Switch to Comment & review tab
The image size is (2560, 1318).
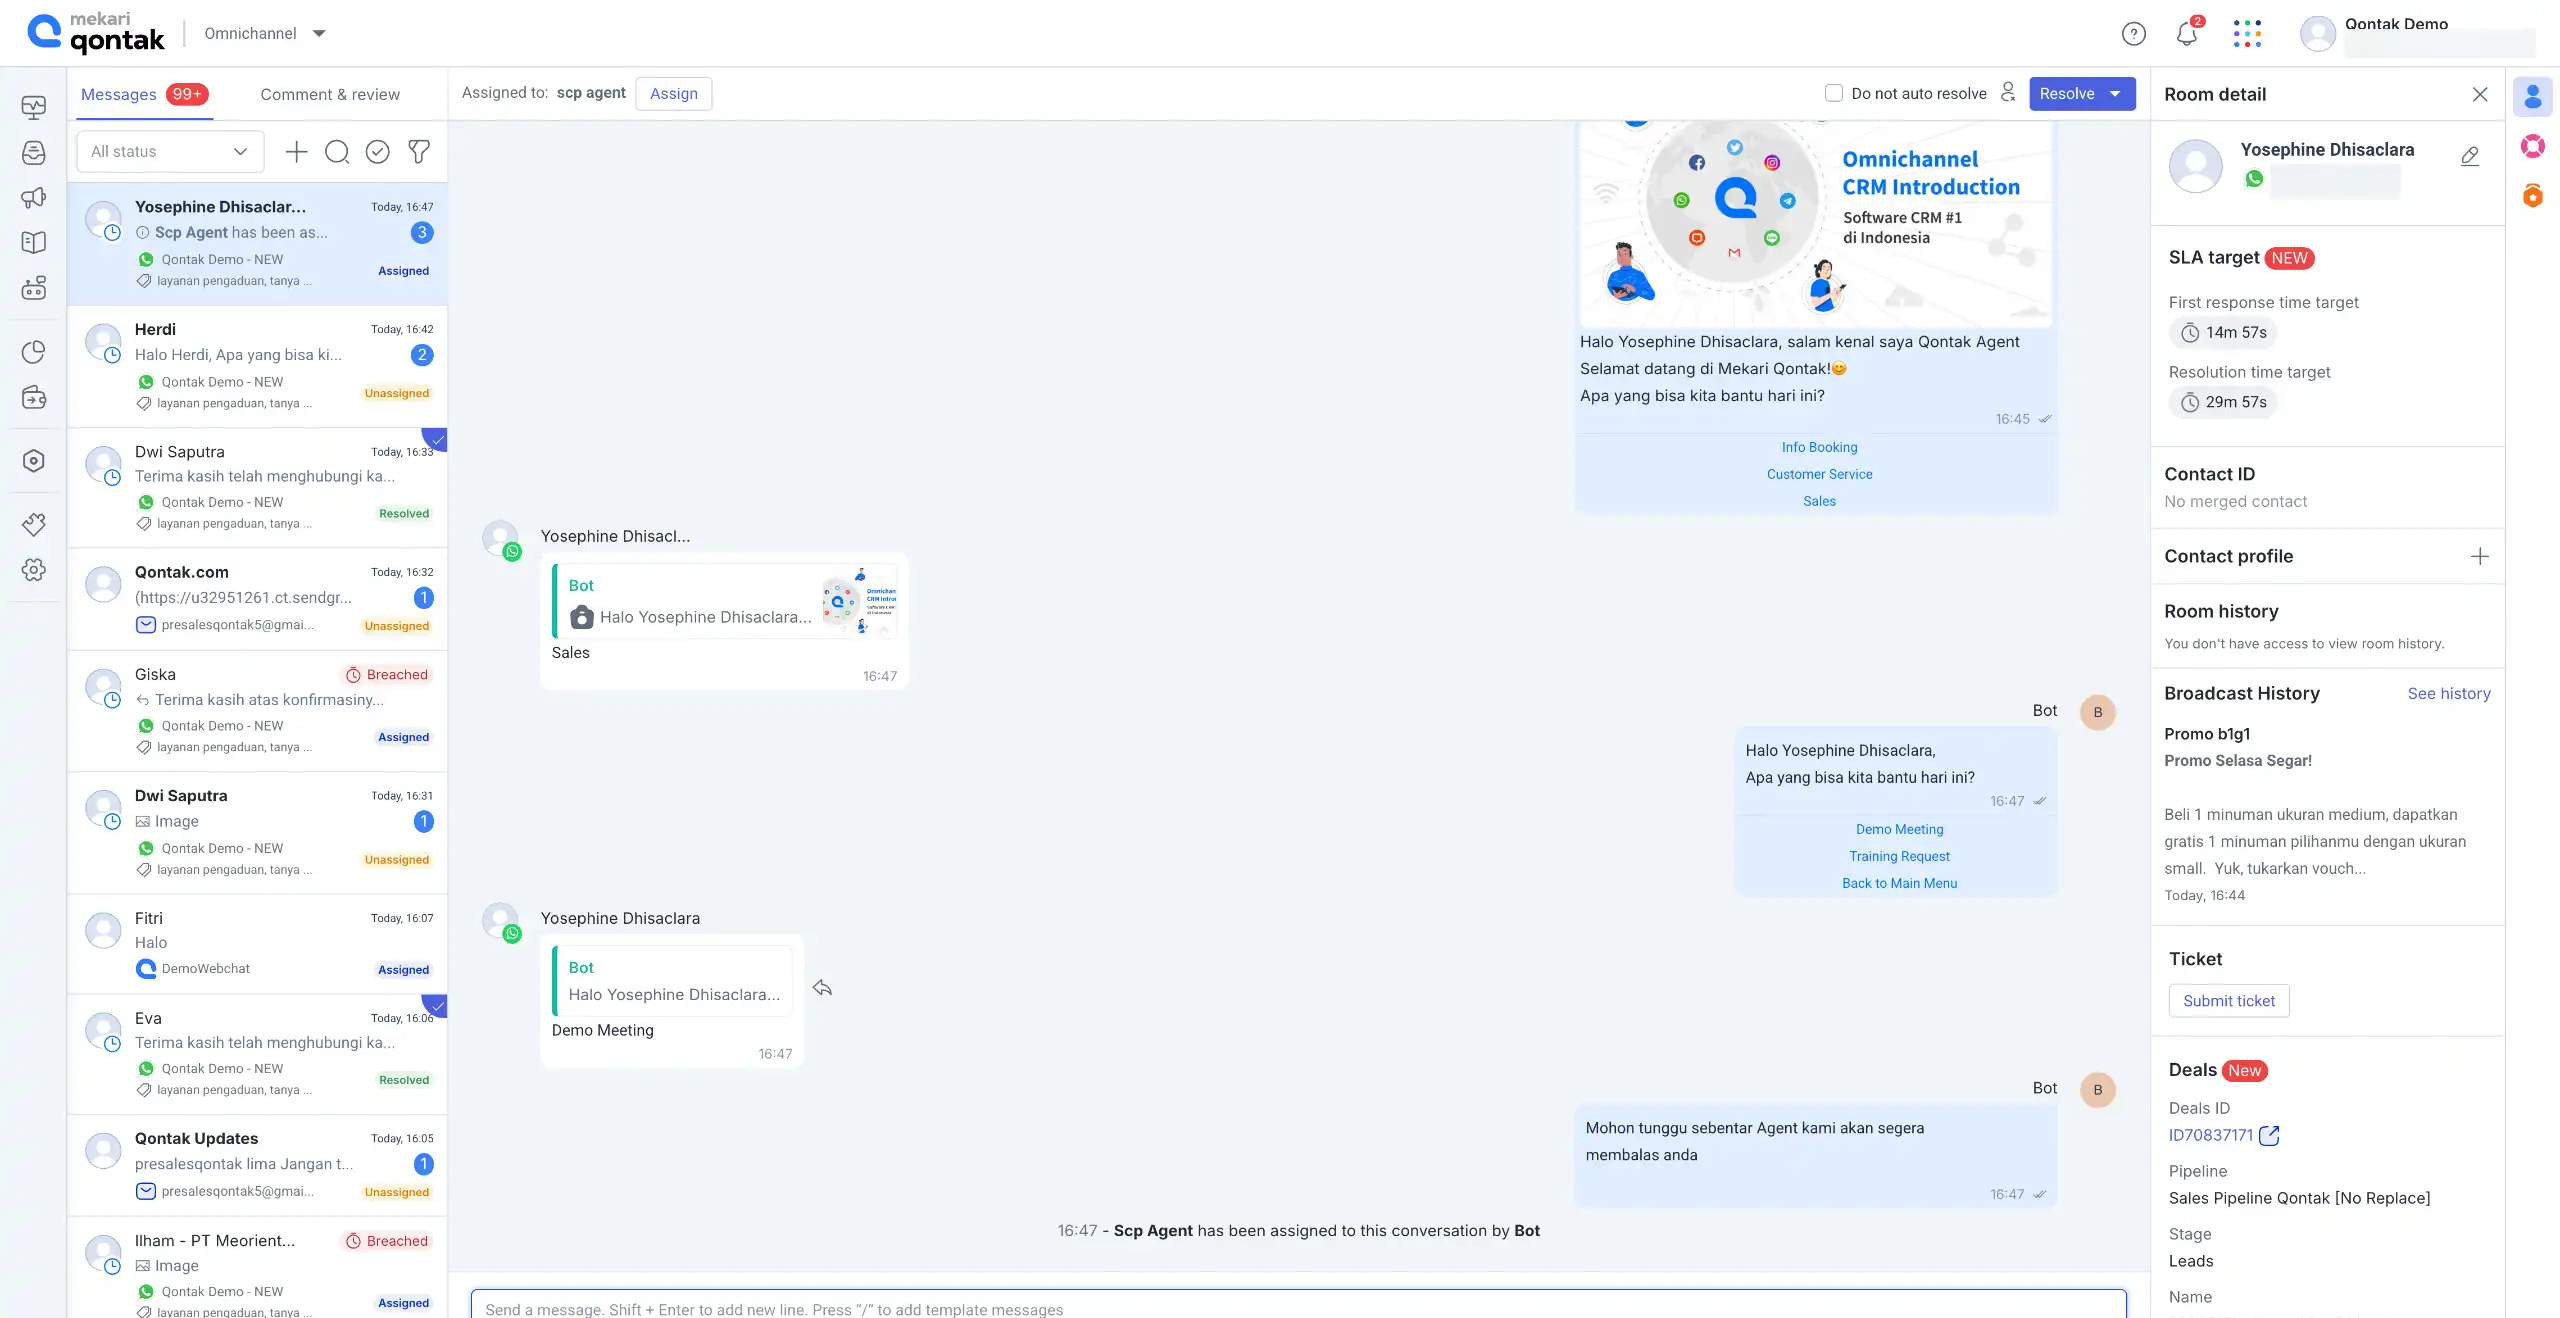point(330,95)
